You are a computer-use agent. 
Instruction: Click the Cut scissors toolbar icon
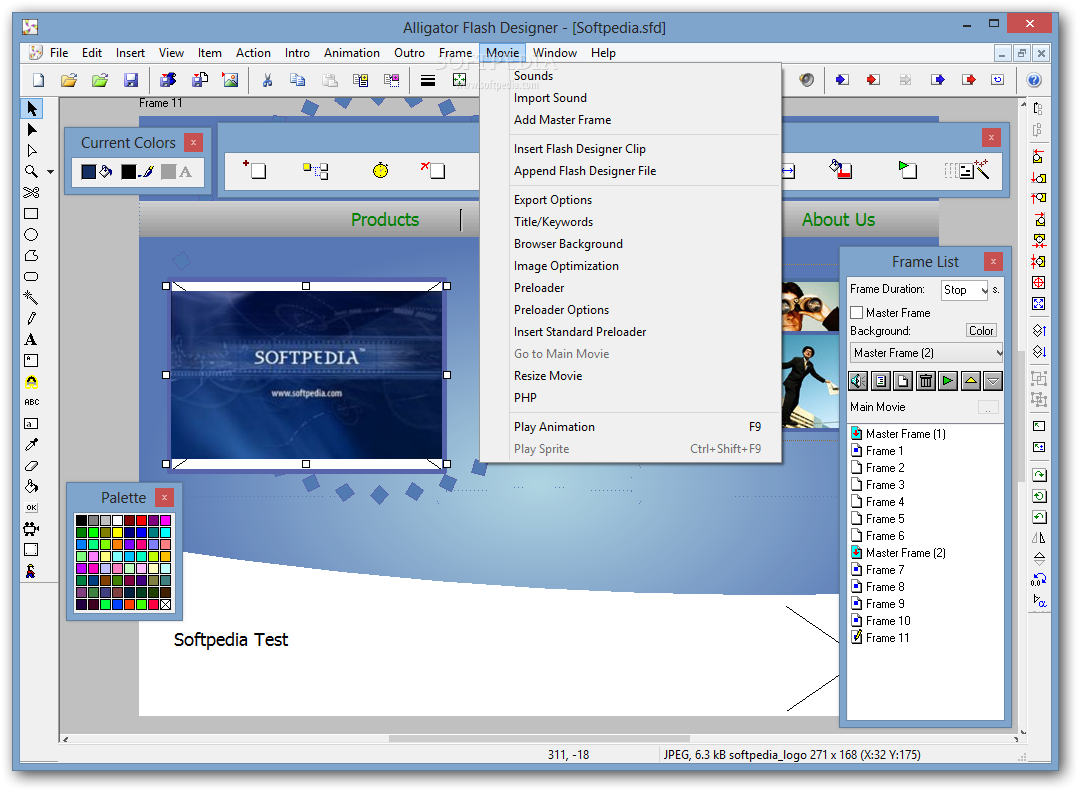(x=267, y=81)
